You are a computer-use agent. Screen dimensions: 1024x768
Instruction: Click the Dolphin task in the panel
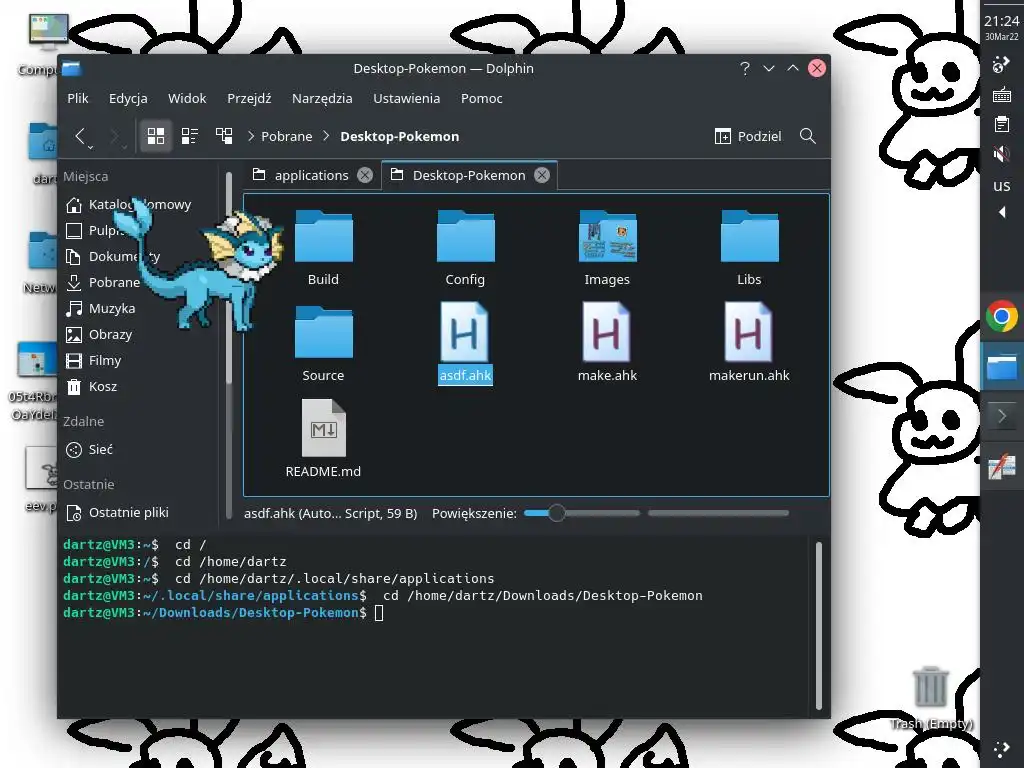click(1002, 367)
